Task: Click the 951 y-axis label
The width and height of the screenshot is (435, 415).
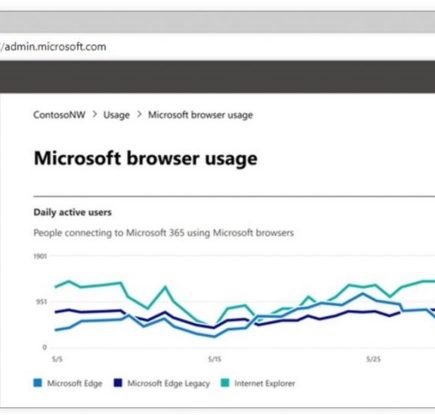Action: 42,302
